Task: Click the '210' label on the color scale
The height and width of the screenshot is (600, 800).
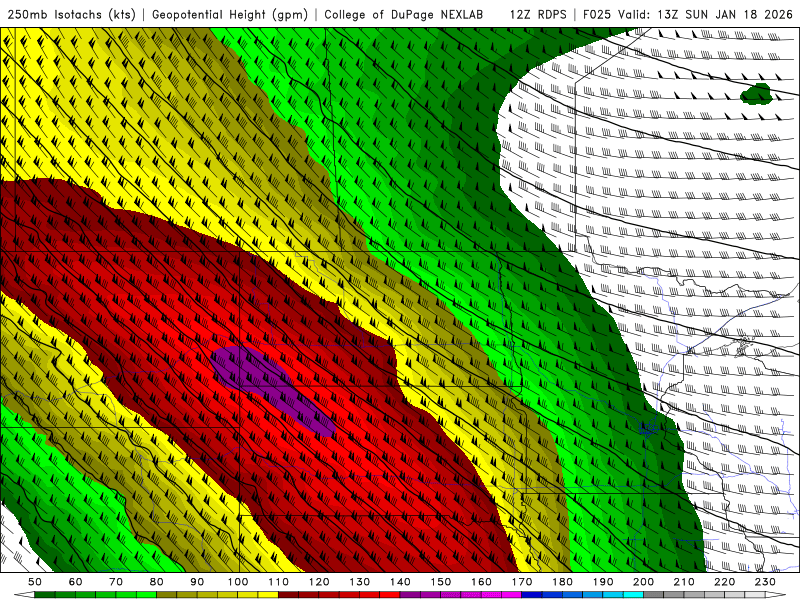Action: (684, 582)
